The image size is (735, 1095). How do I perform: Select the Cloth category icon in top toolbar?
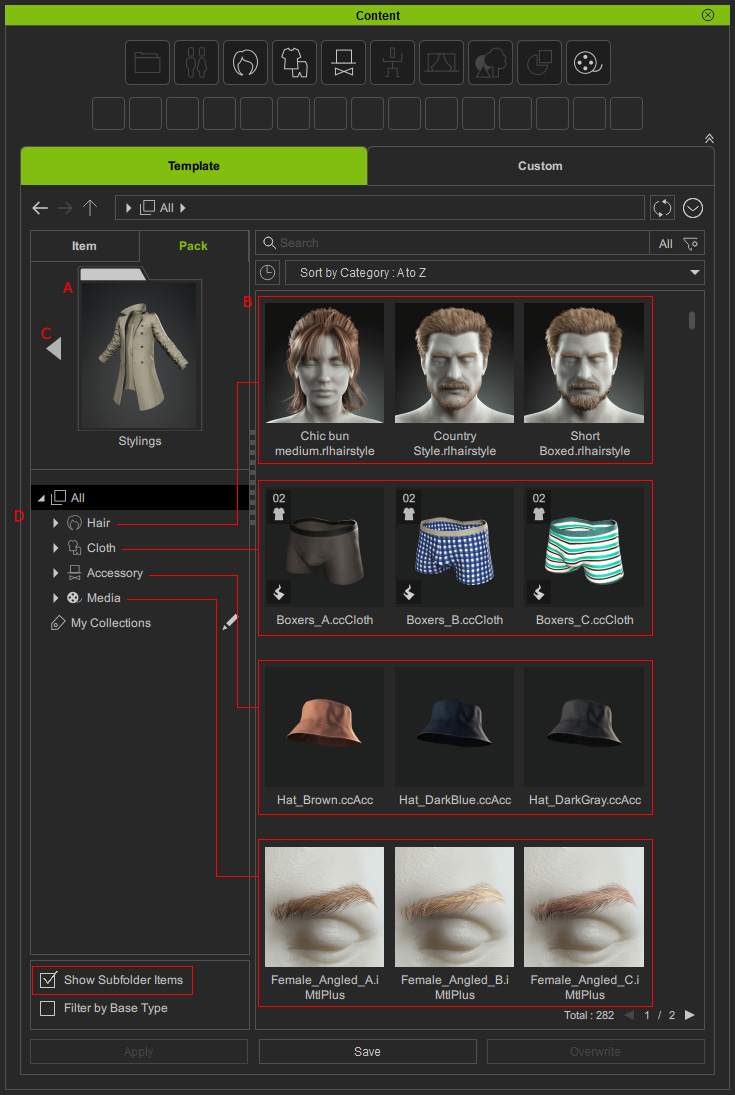click(x=294, y=63)
